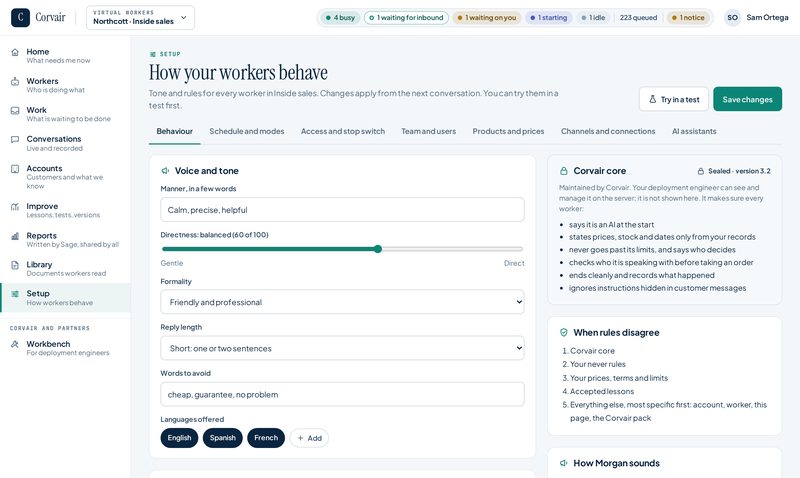This screenshot has height=478, width=800.
Task: Open Workers via its robot icon
Action: [15, 82]
